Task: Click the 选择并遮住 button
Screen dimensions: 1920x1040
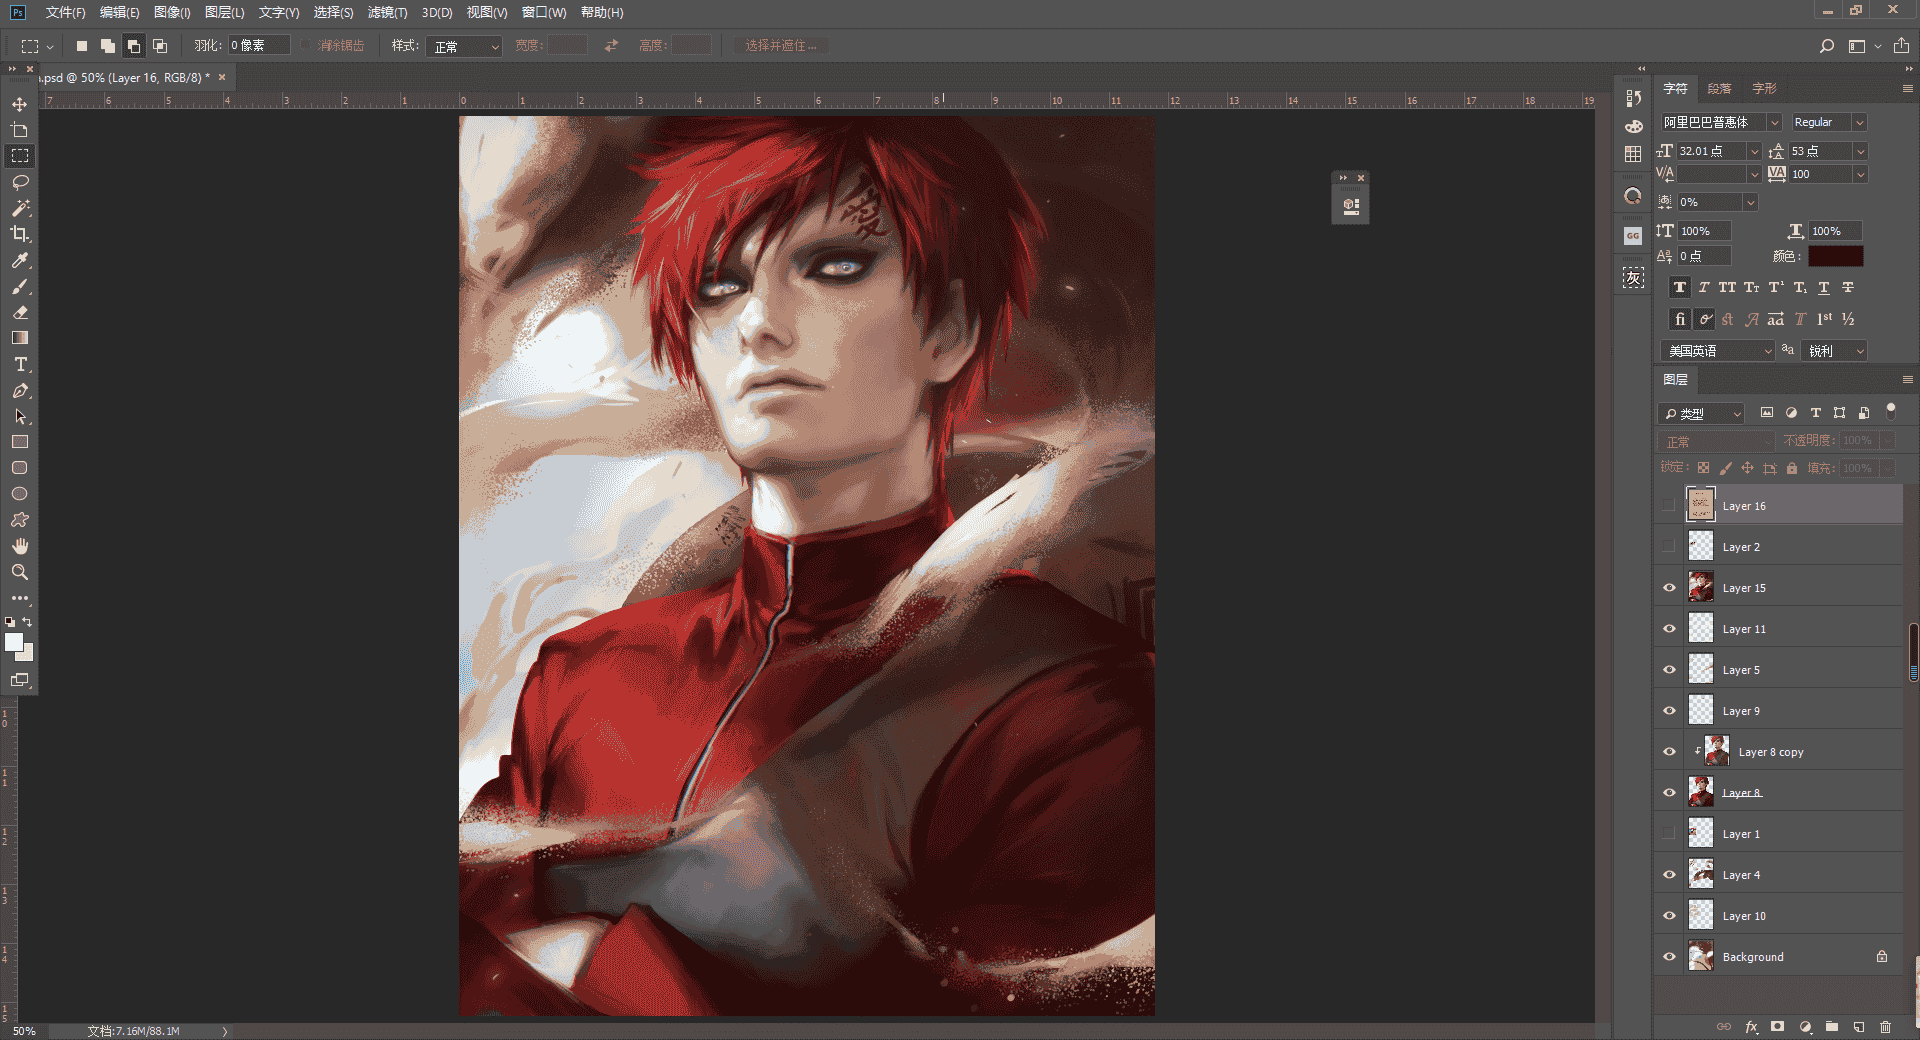Action: pos(780,46)
